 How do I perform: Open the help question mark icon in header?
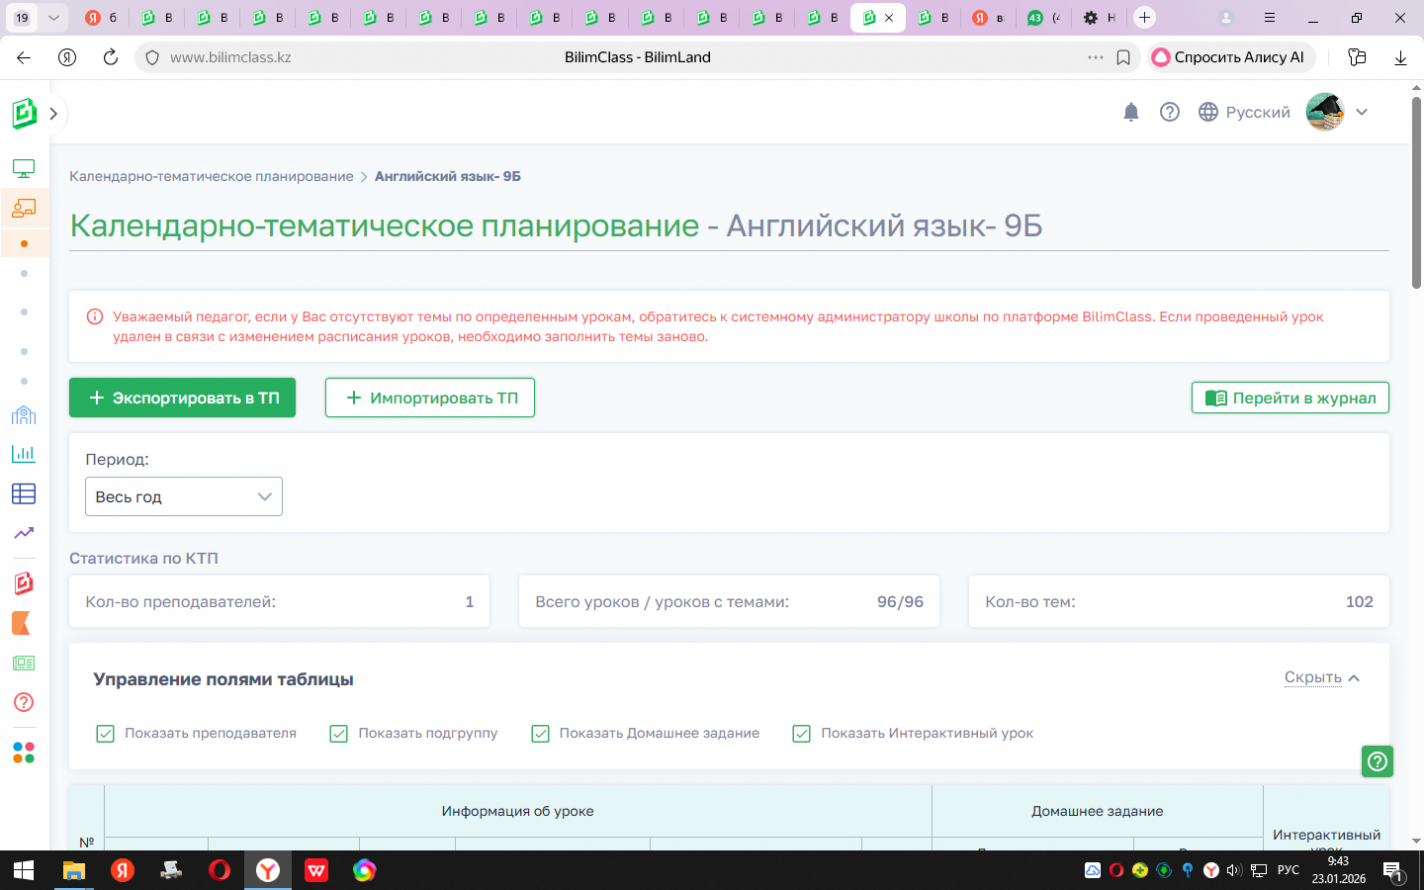click(x=1169, y=112)
